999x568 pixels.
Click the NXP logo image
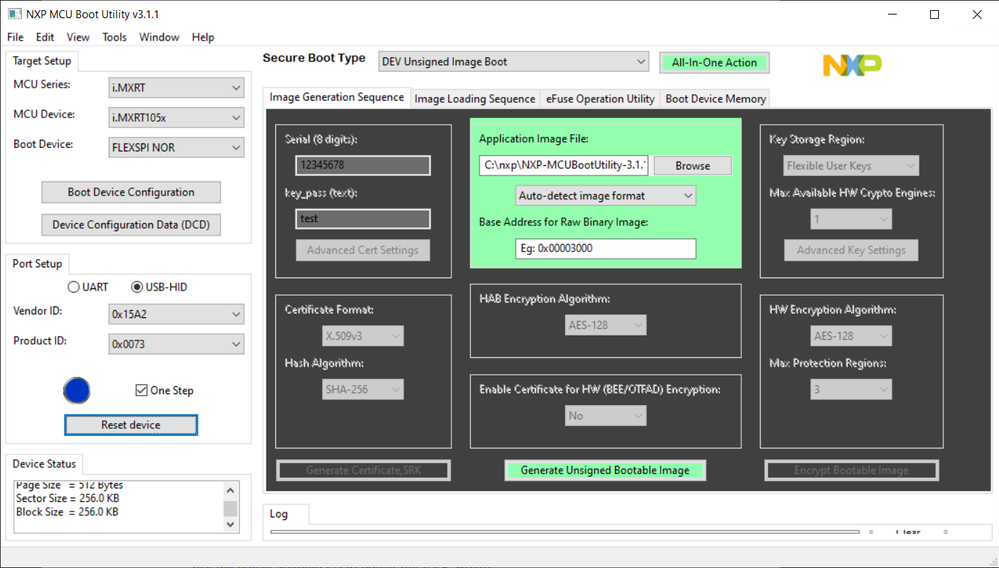click(x=852, y=64)
